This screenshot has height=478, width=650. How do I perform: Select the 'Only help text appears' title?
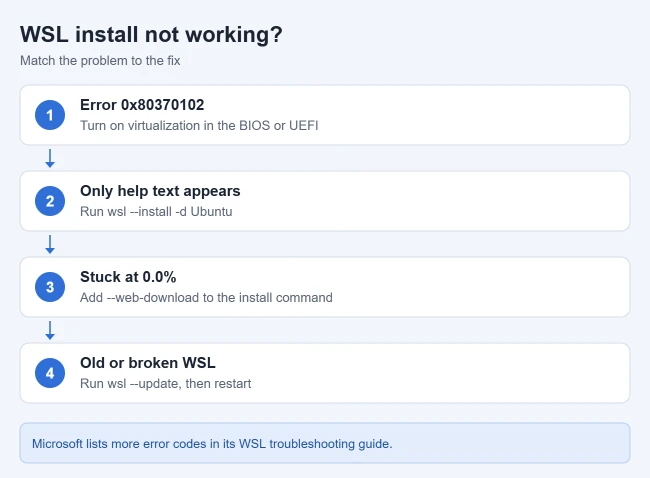click(x=160, y=191)
